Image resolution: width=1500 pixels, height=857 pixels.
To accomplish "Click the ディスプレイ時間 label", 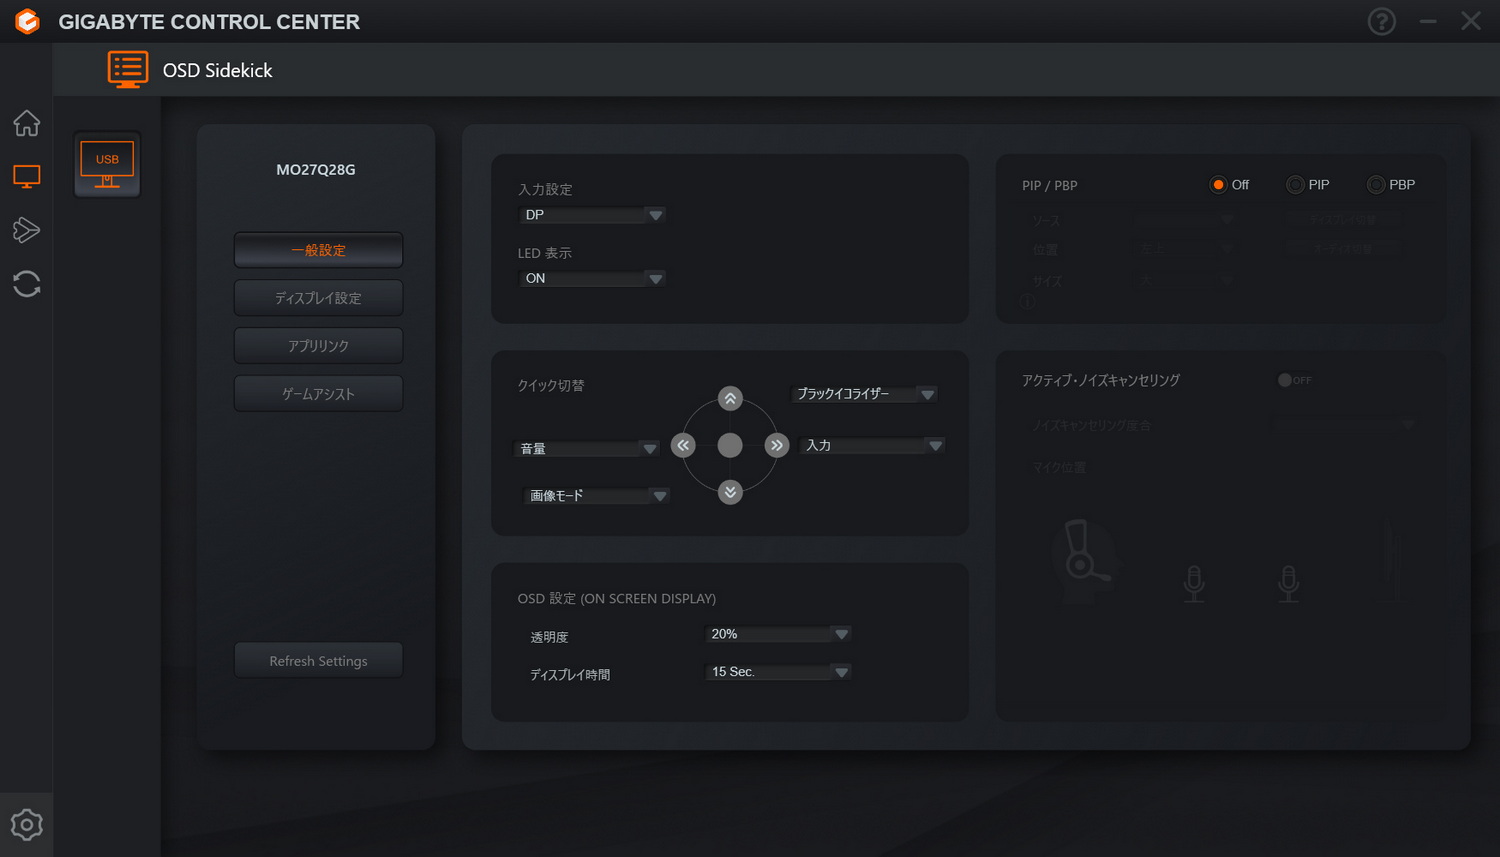I will click(570, 675).
